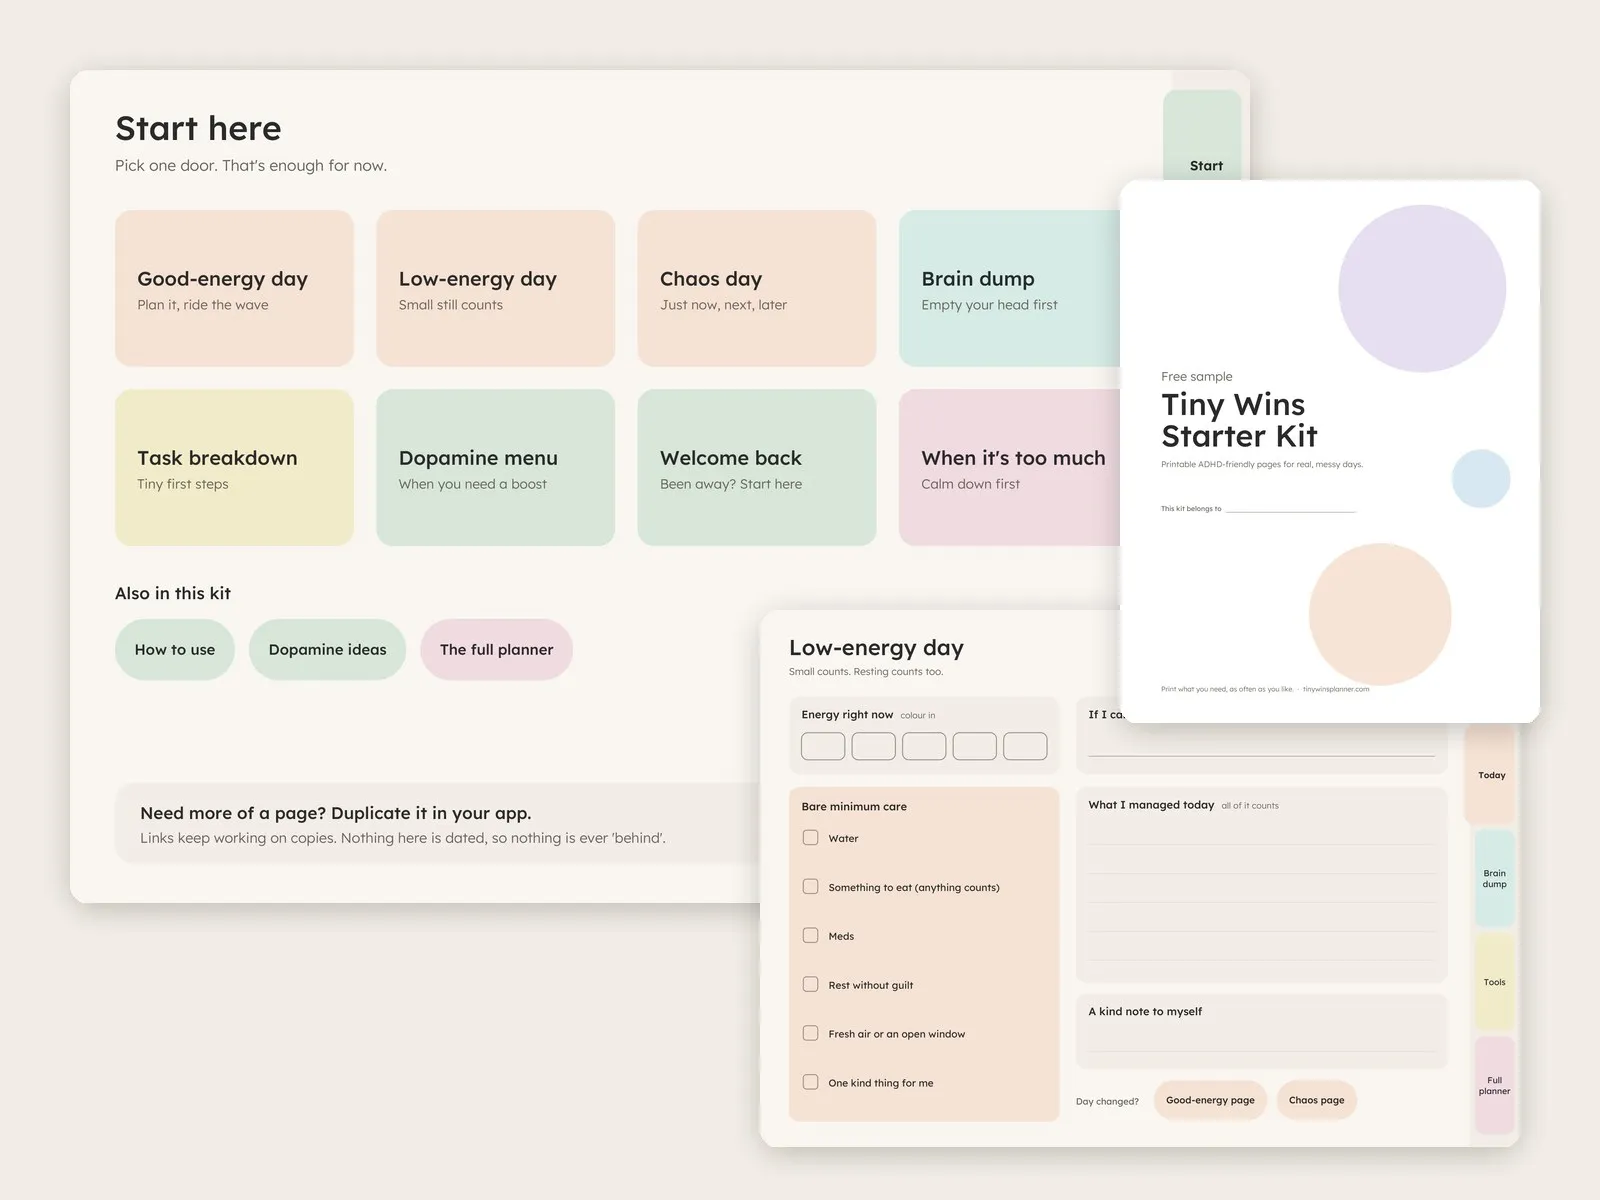Open the When it's too much card

pyautogui.click(x=1009, y=467)
